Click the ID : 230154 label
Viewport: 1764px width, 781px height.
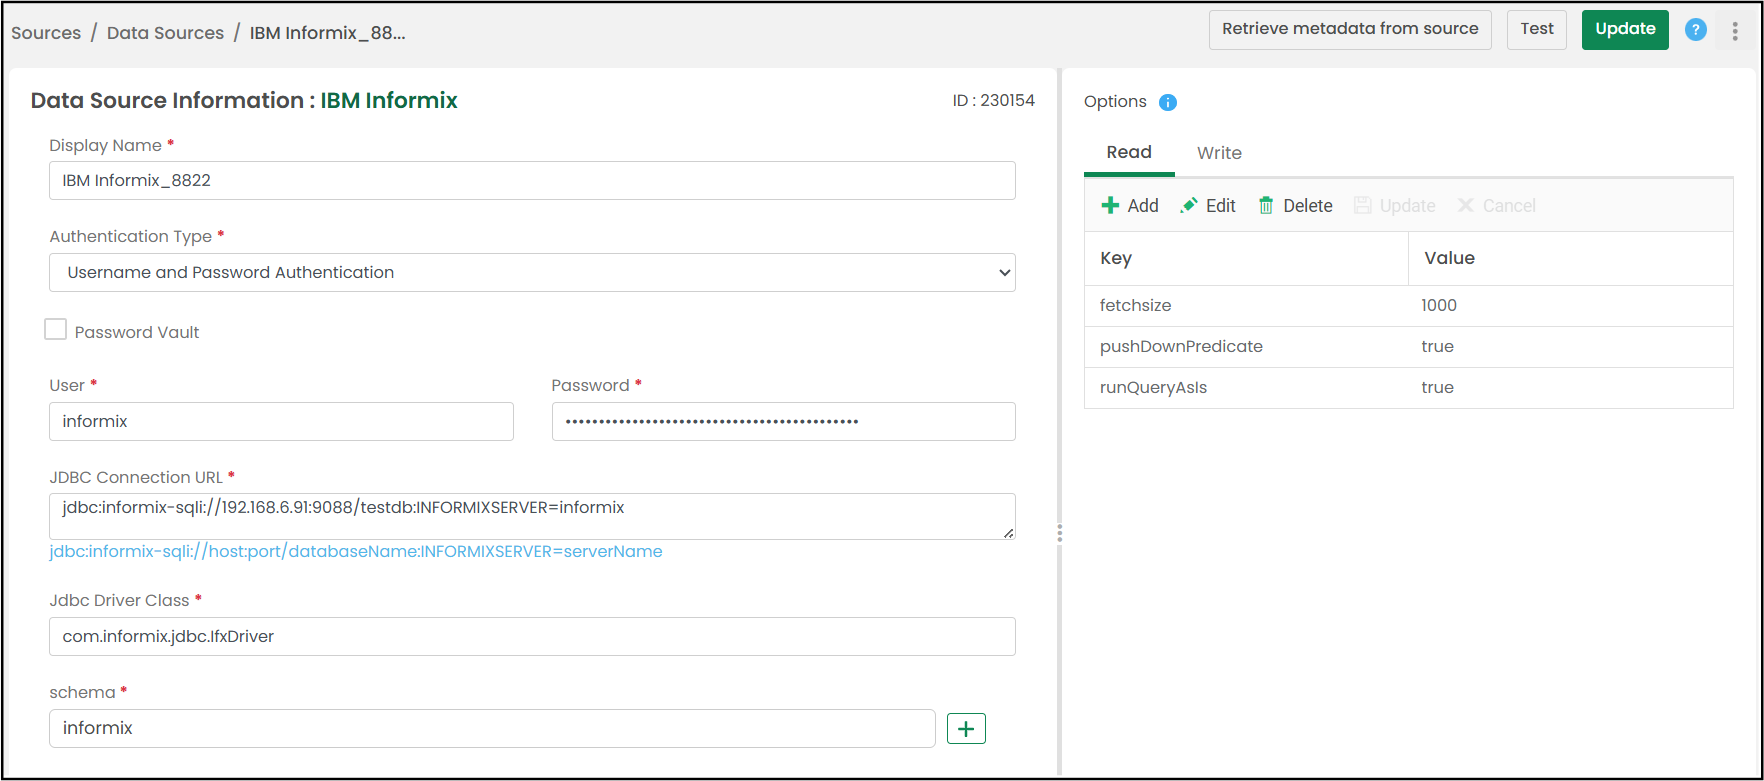pyautogui.click(x=993, y=101)
